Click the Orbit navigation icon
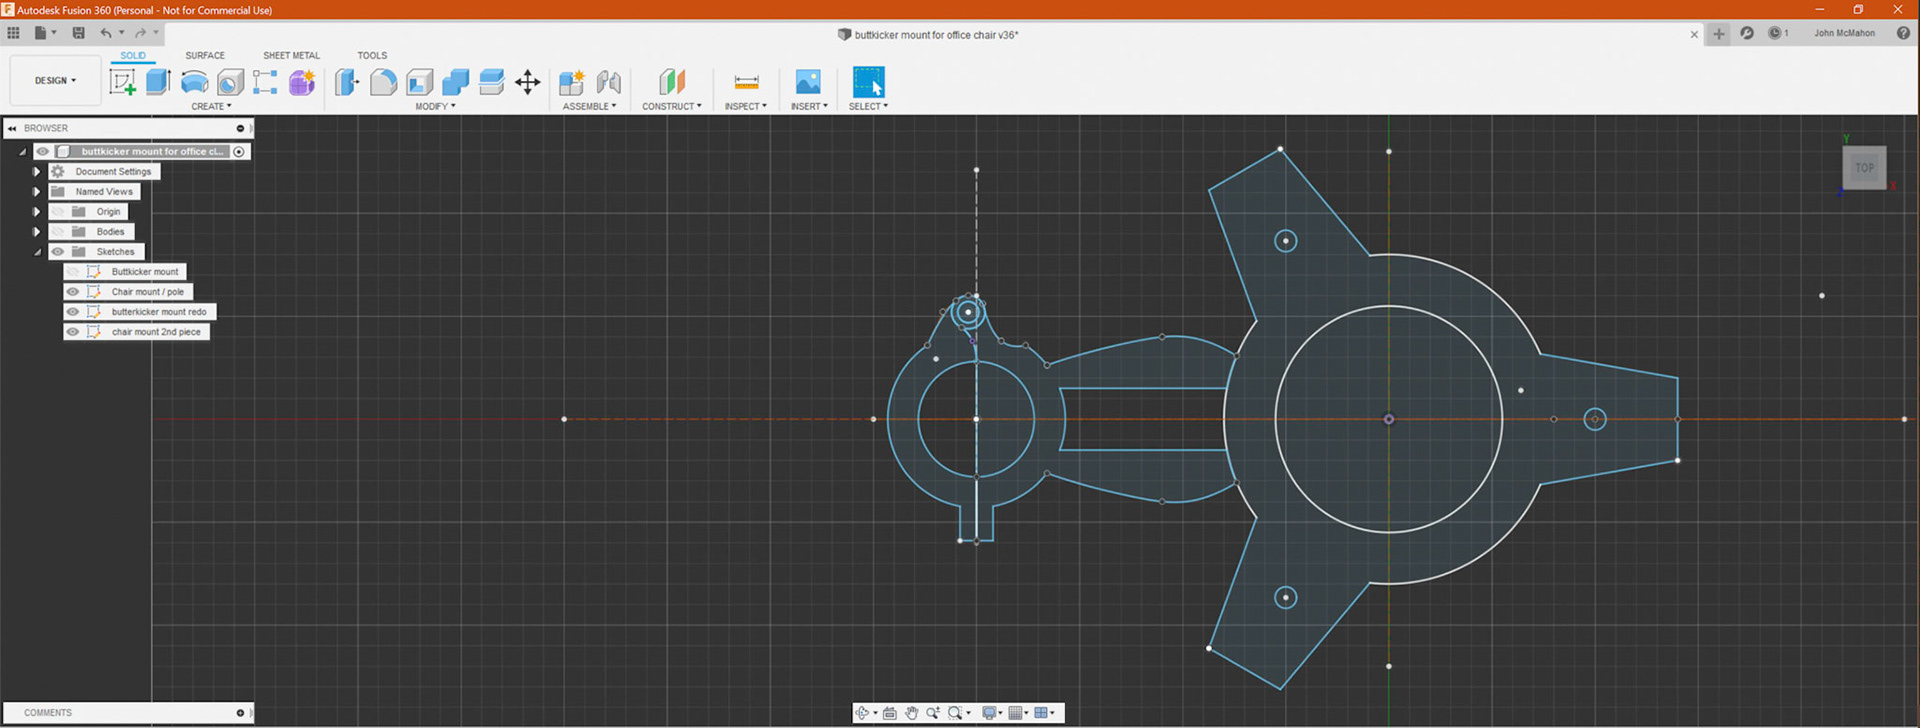 tap(862, 713)
